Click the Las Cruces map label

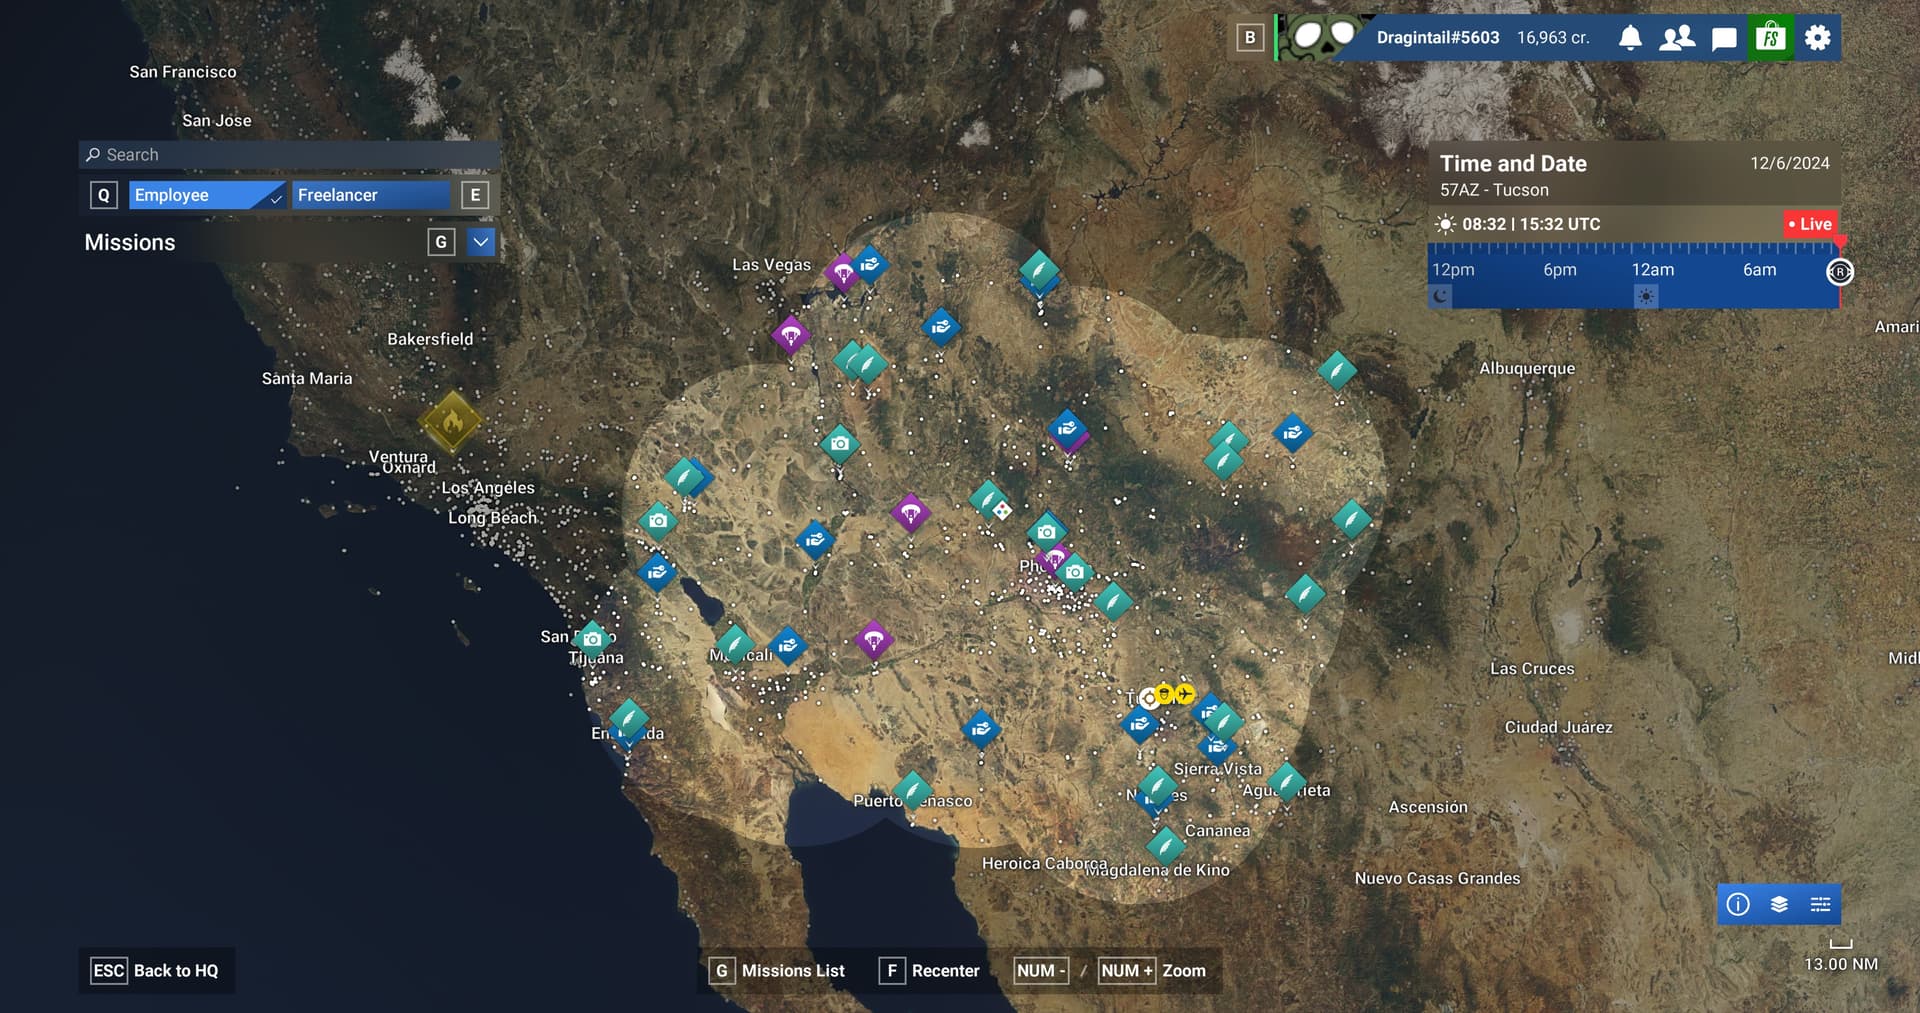1532,668
